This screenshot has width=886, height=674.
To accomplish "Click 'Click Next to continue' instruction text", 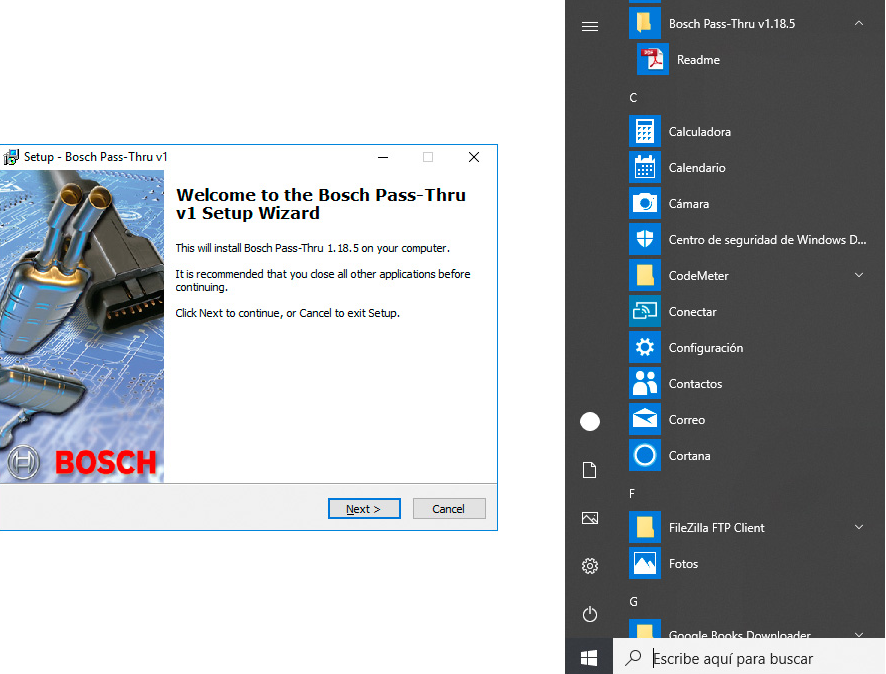I will [287, 313].
